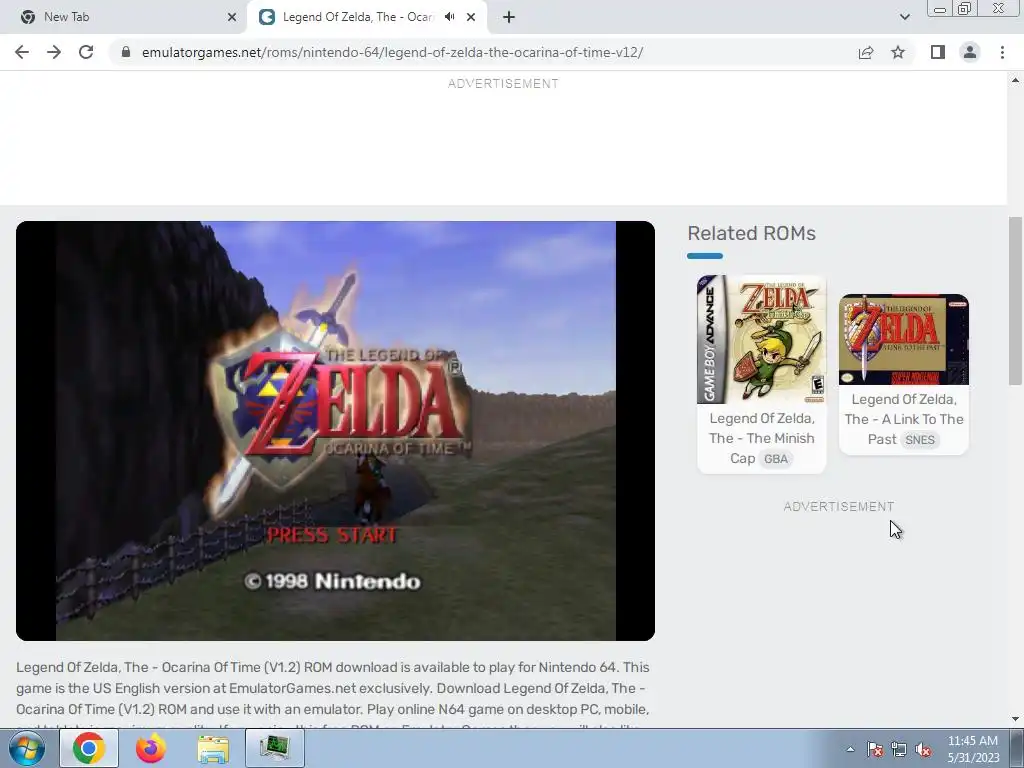Close the New Tab tab

click(x=232, y=17)
